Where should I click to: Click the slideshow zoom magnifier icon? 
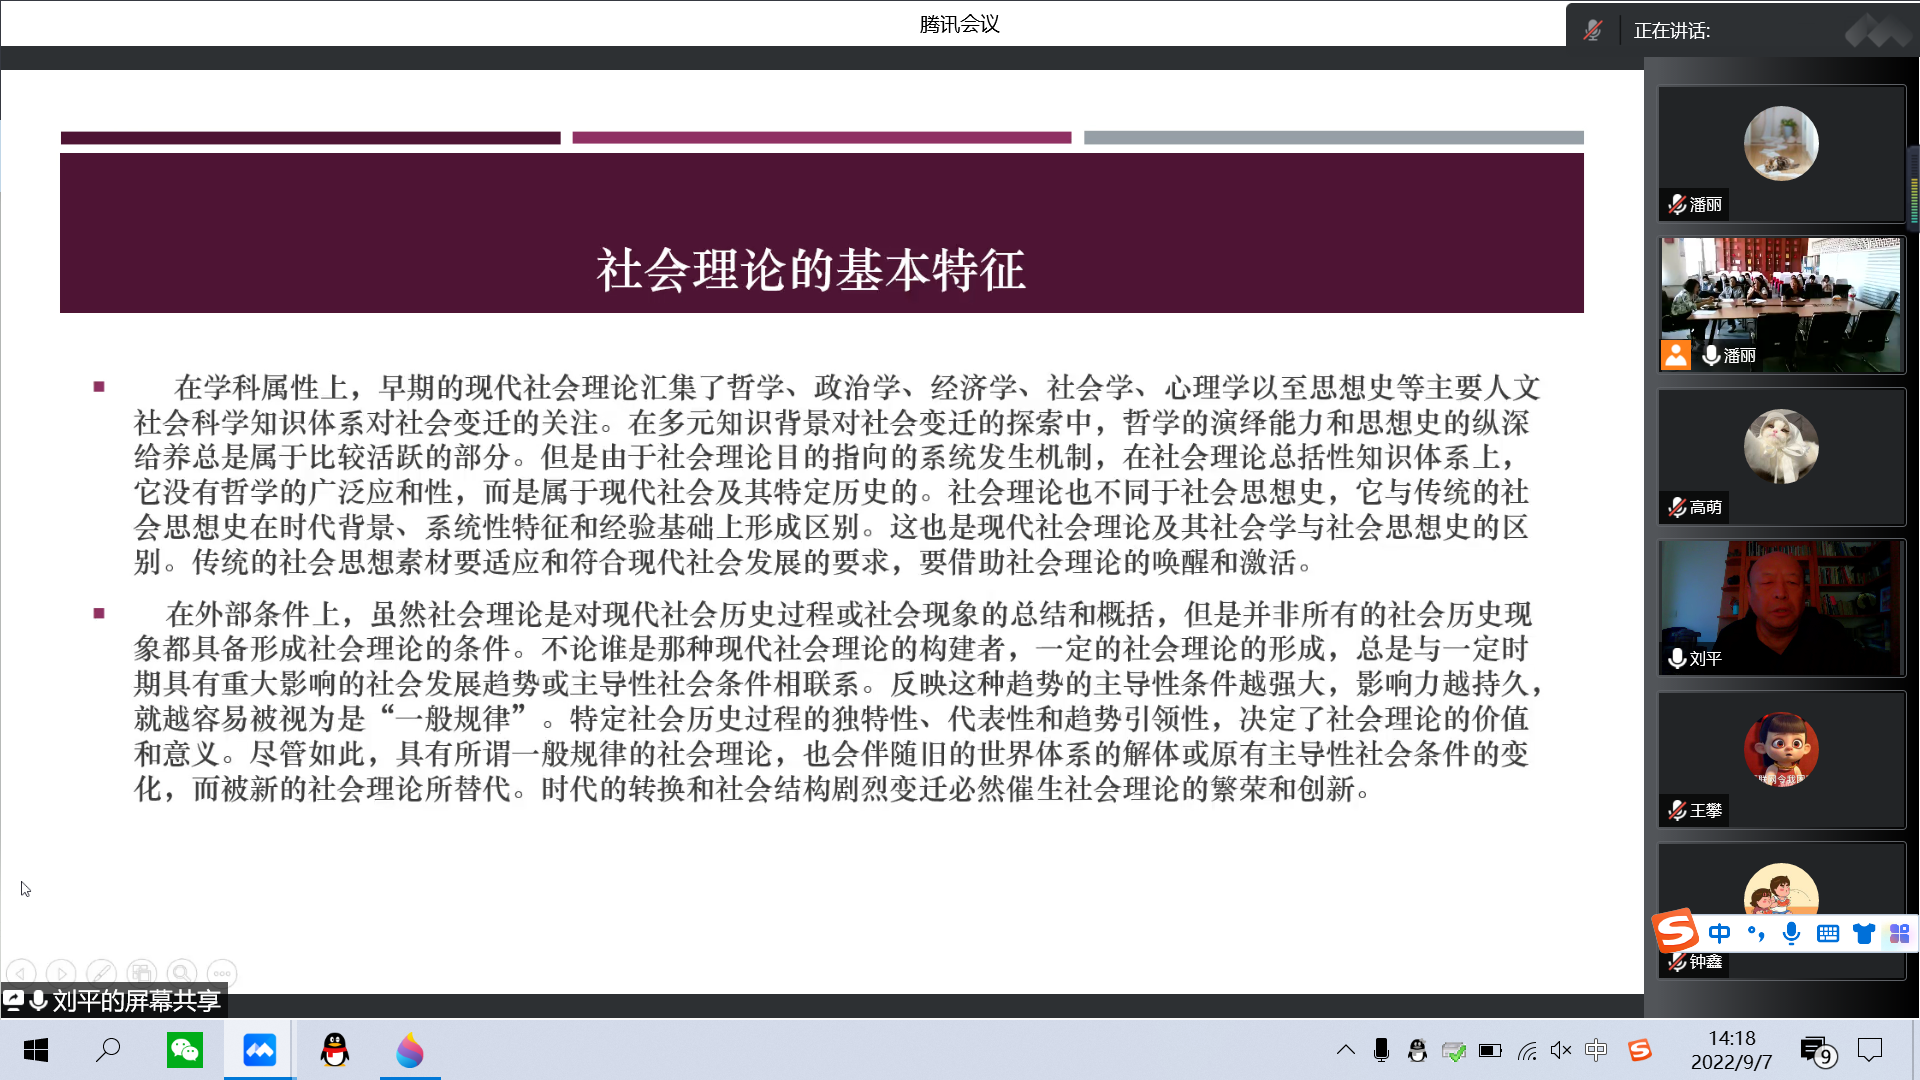coord(181,972)
